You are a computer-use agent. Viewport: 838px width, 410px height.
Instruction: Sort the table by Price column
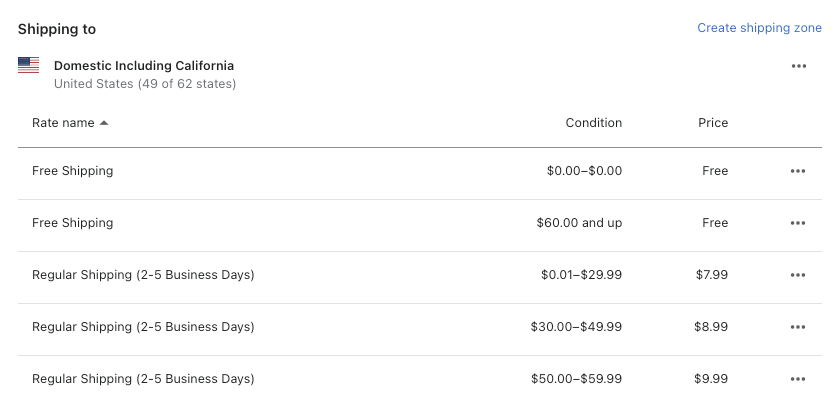coord(713,123)
